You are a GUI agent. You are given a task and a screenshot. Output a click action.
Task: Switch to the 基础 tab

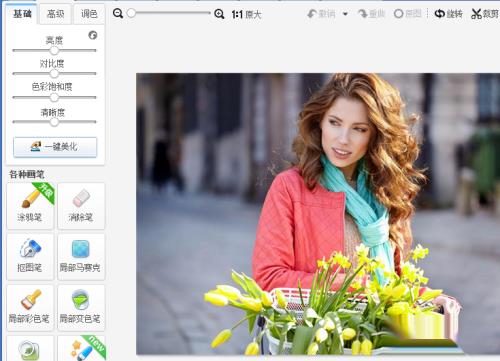(x=22, y=14)
